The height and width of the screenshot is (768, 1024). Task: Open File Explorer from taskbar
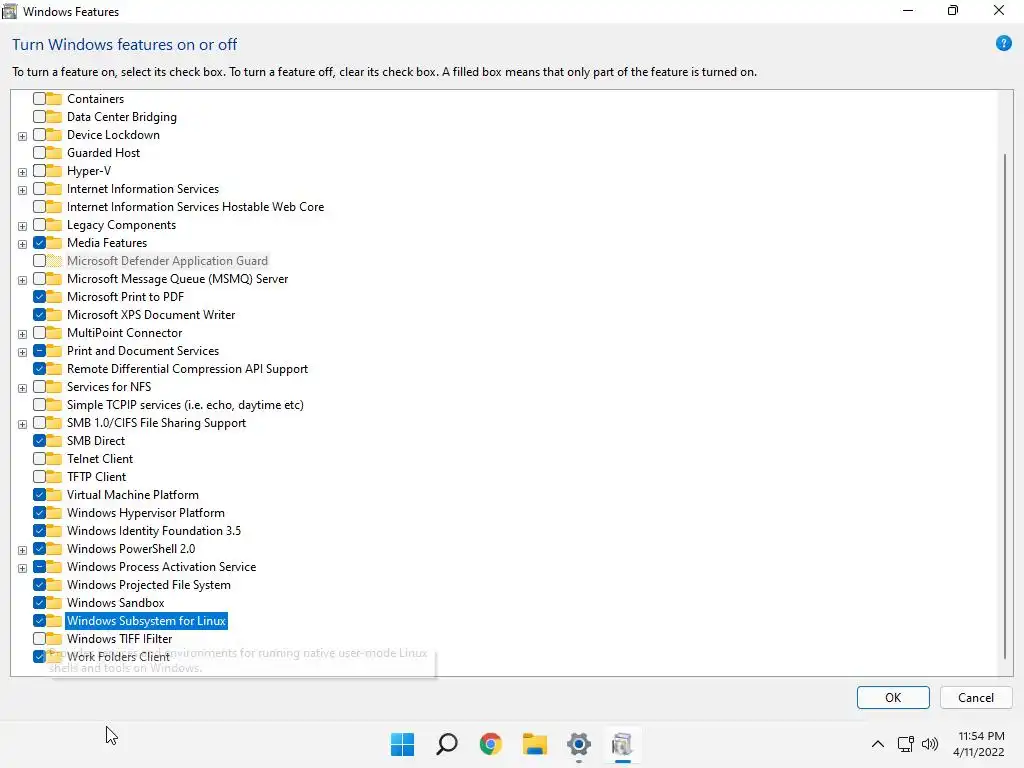535,744
